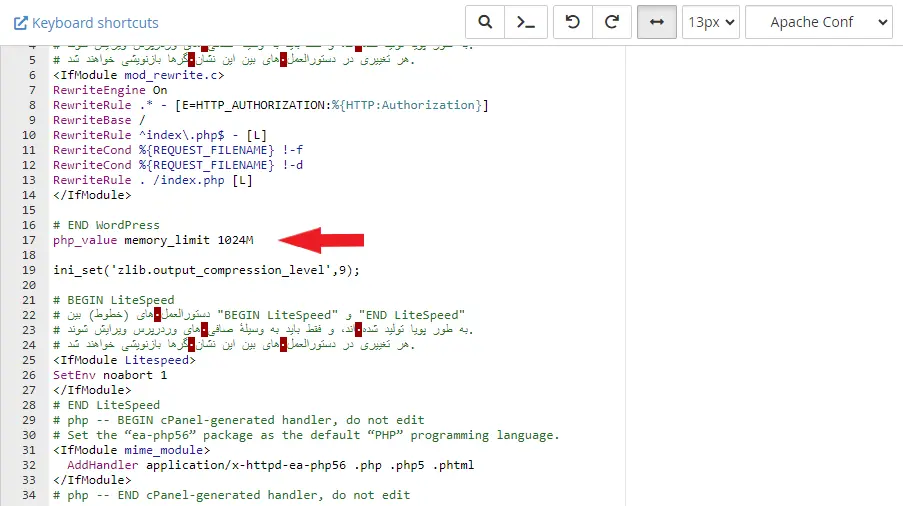
Task: Click line number 17 in the gutter
Action: [x=28, y=240]
